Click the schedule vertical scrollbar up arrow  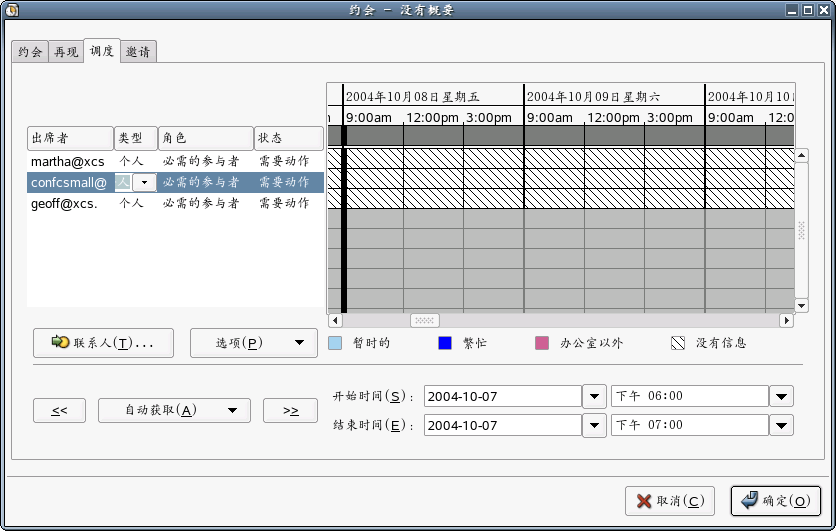click(801, 156)
